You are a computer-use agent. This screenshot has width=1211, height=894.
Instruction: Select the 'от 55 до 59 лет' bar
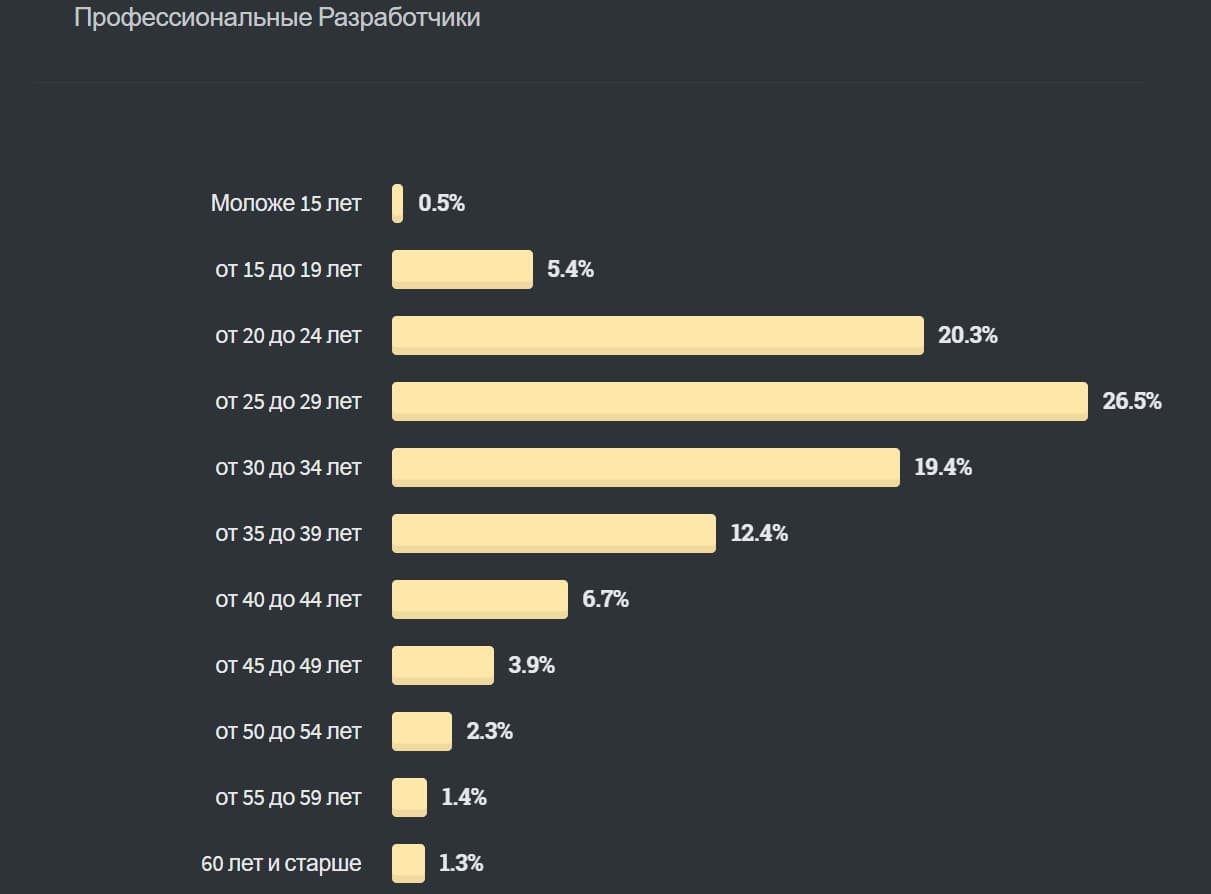409,797
